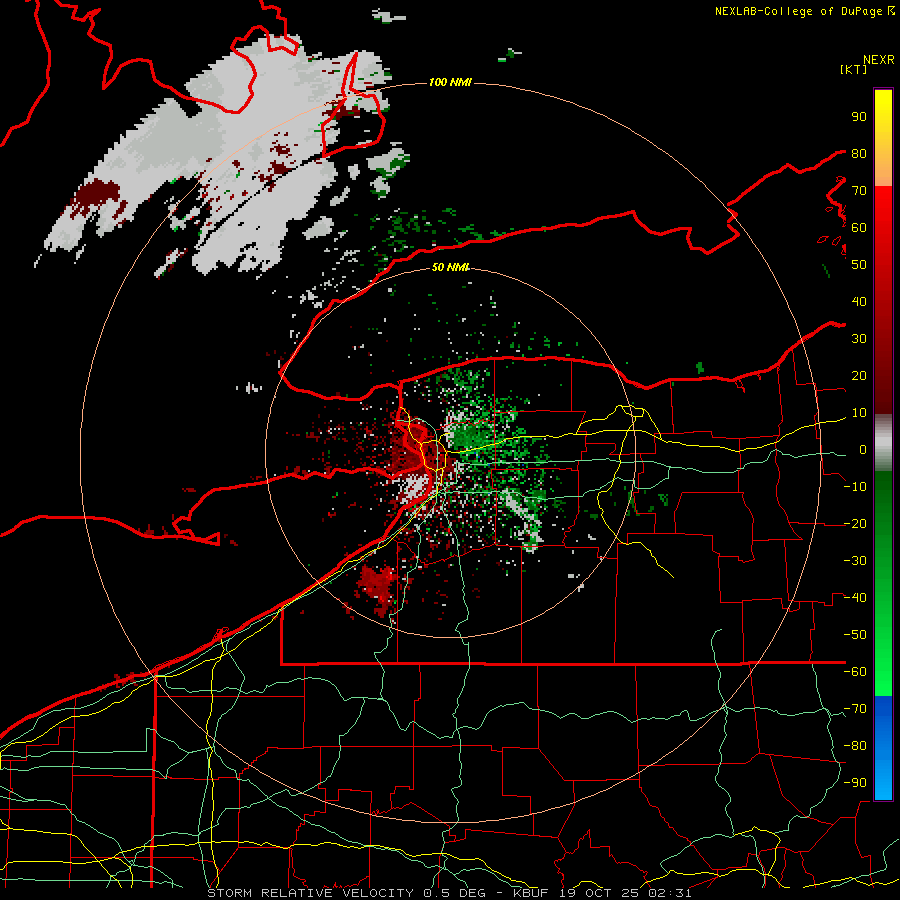Click the NEXR label above color scale

879,60
